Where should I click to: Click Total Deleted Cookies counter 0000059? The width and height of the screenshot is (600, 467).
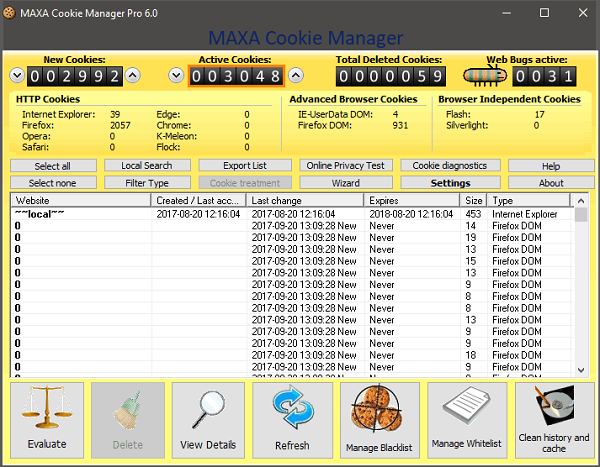[391, 76]
